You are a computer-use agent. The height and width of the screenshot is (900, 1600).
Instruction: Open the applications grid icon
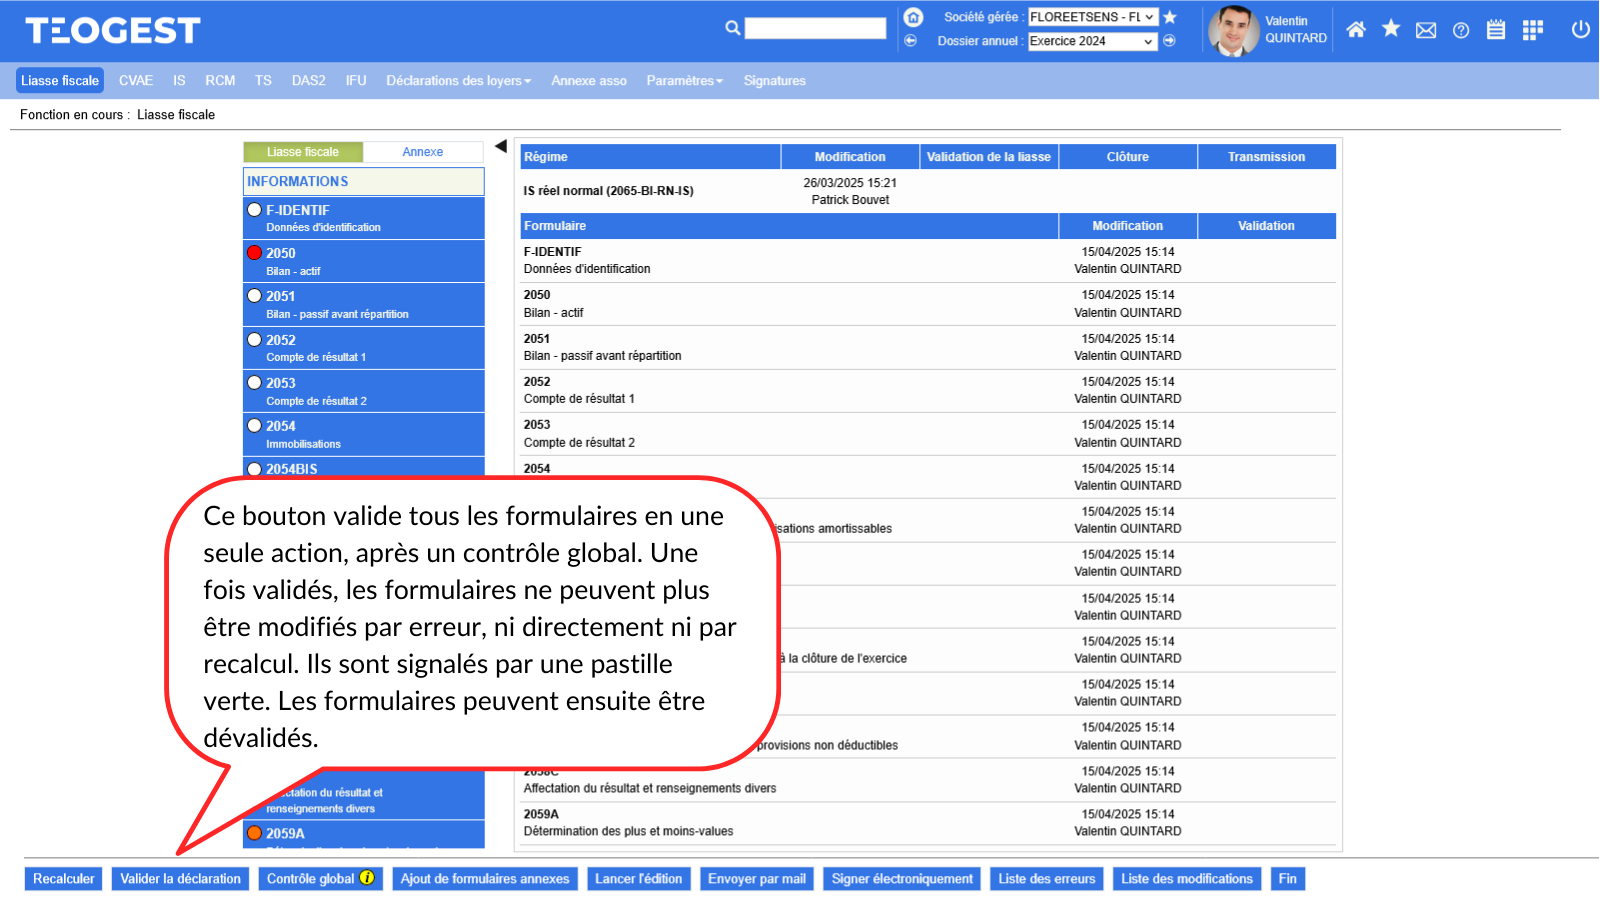[x=1532, y=30]
